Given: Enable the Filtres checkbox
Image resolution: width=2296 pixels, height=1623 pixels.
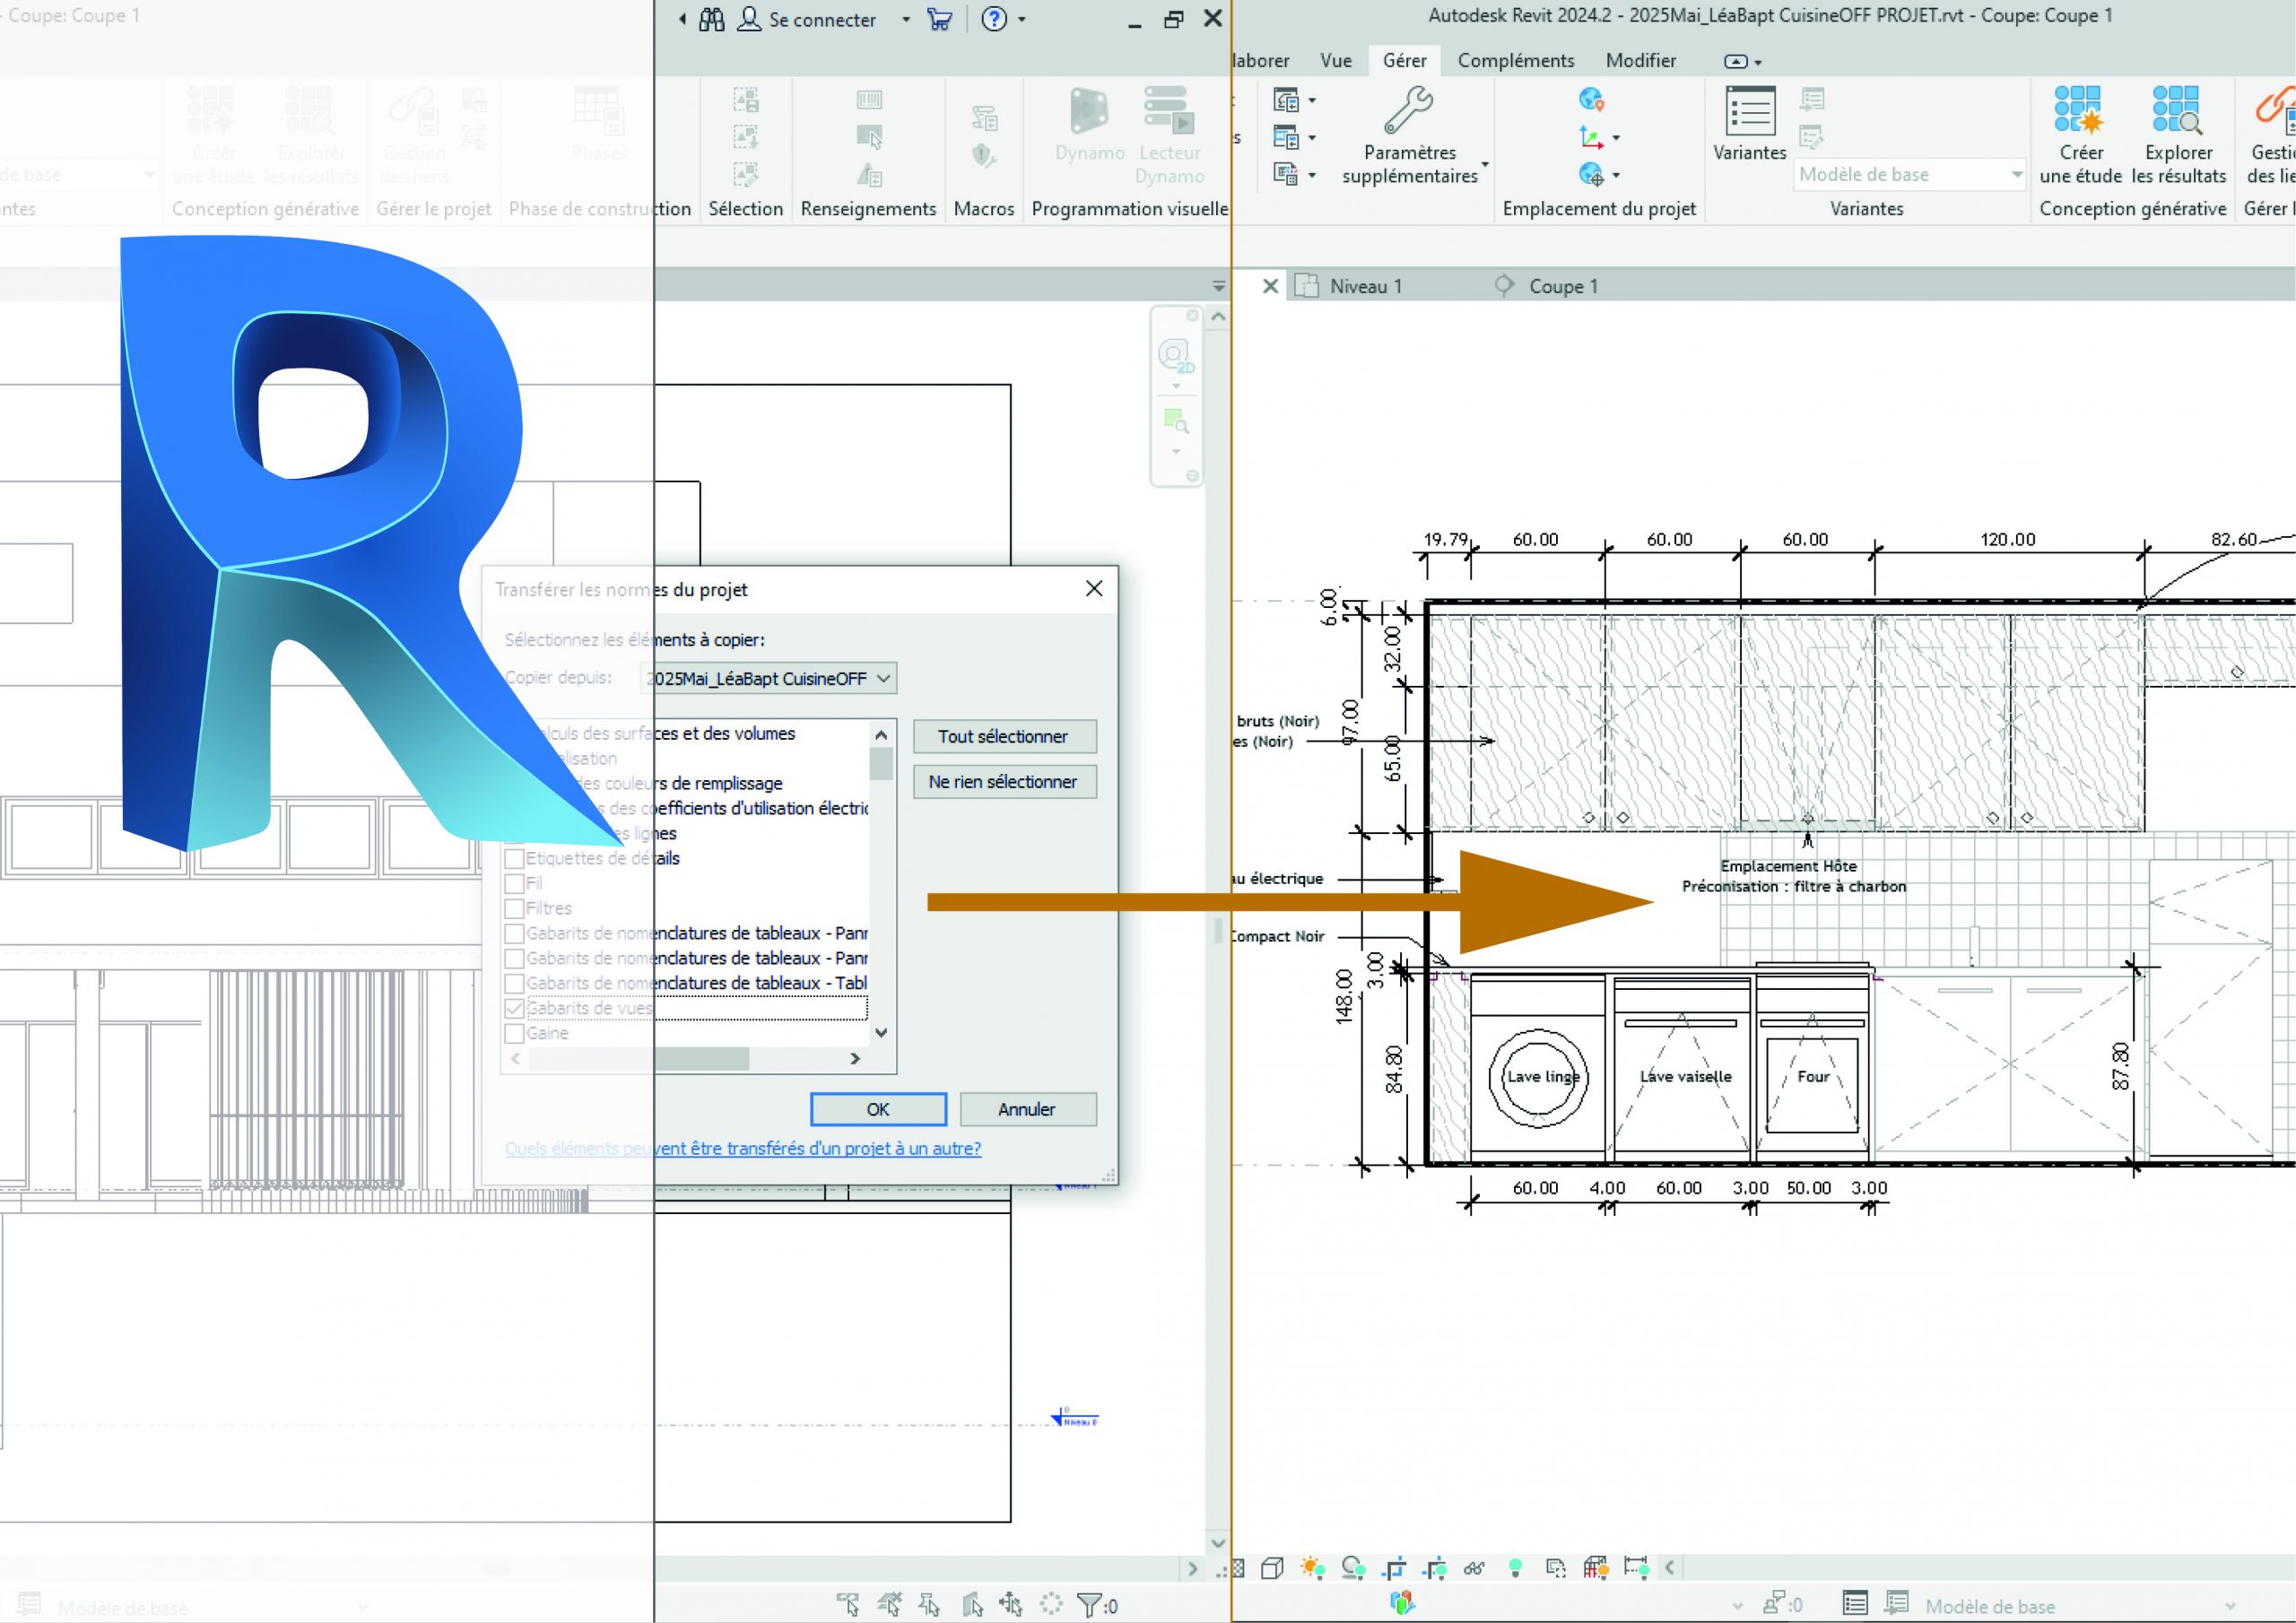Looking at the screenshot, I should [515, 908].
